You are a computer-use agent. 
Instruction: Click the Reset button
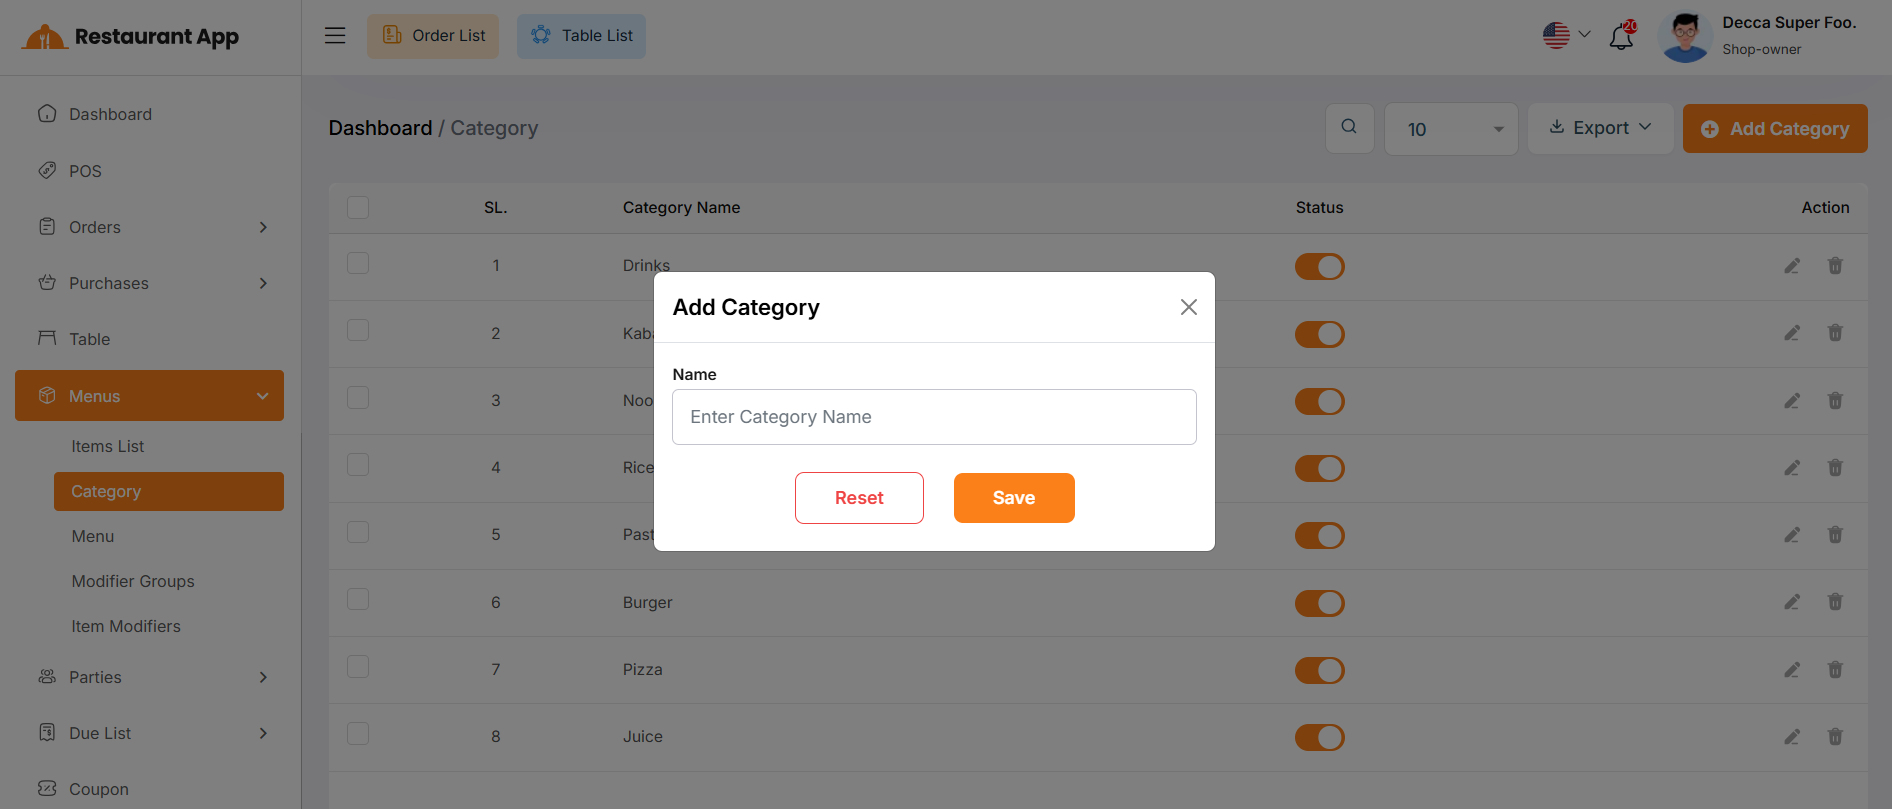pos(859,498)
